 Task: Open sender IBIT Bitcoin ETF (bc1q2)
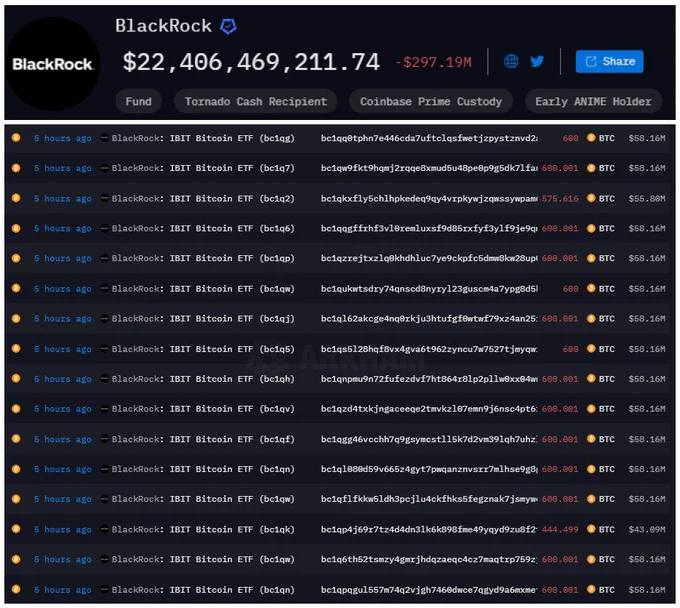tap(203, 199)
